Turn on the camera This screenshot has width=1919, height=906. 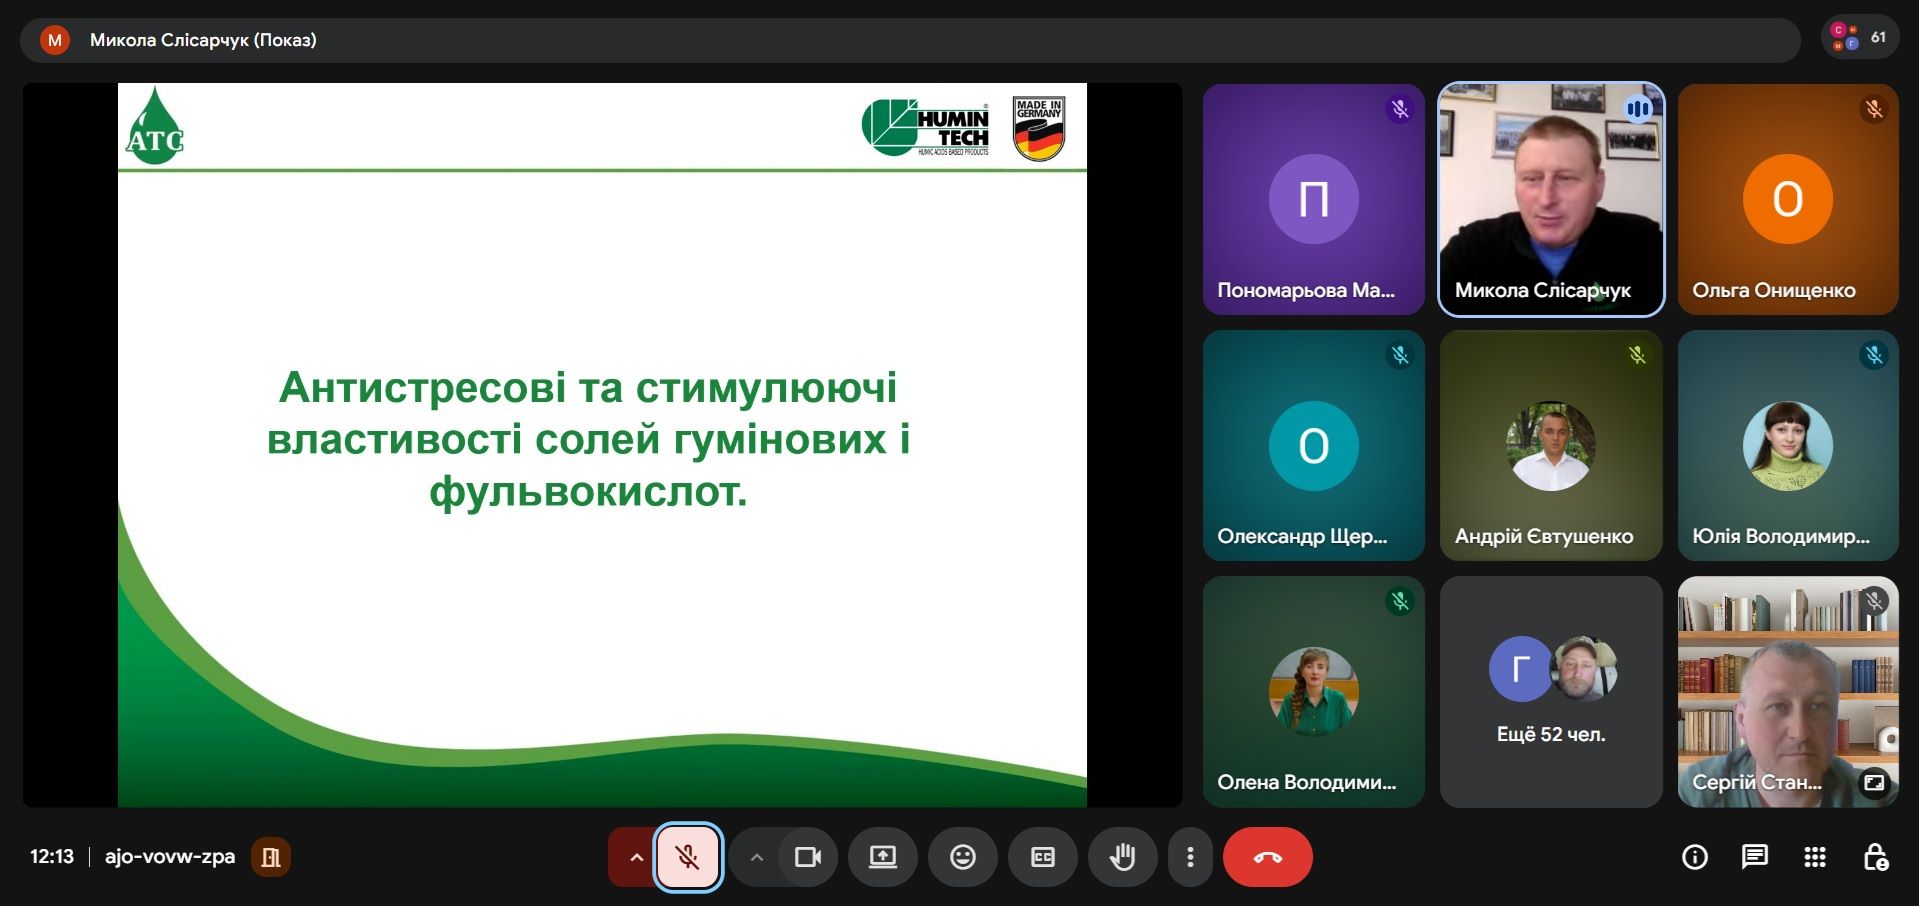(807, 857)
